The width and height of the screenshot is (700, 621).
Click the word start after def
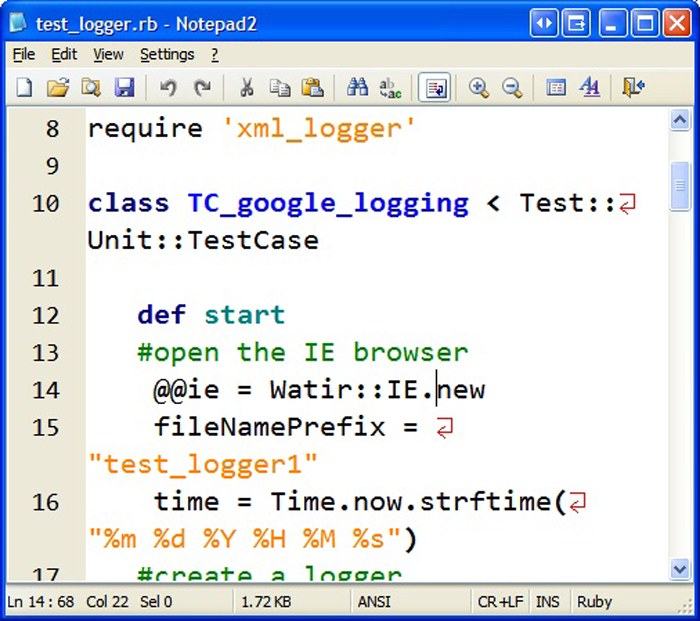245,315
